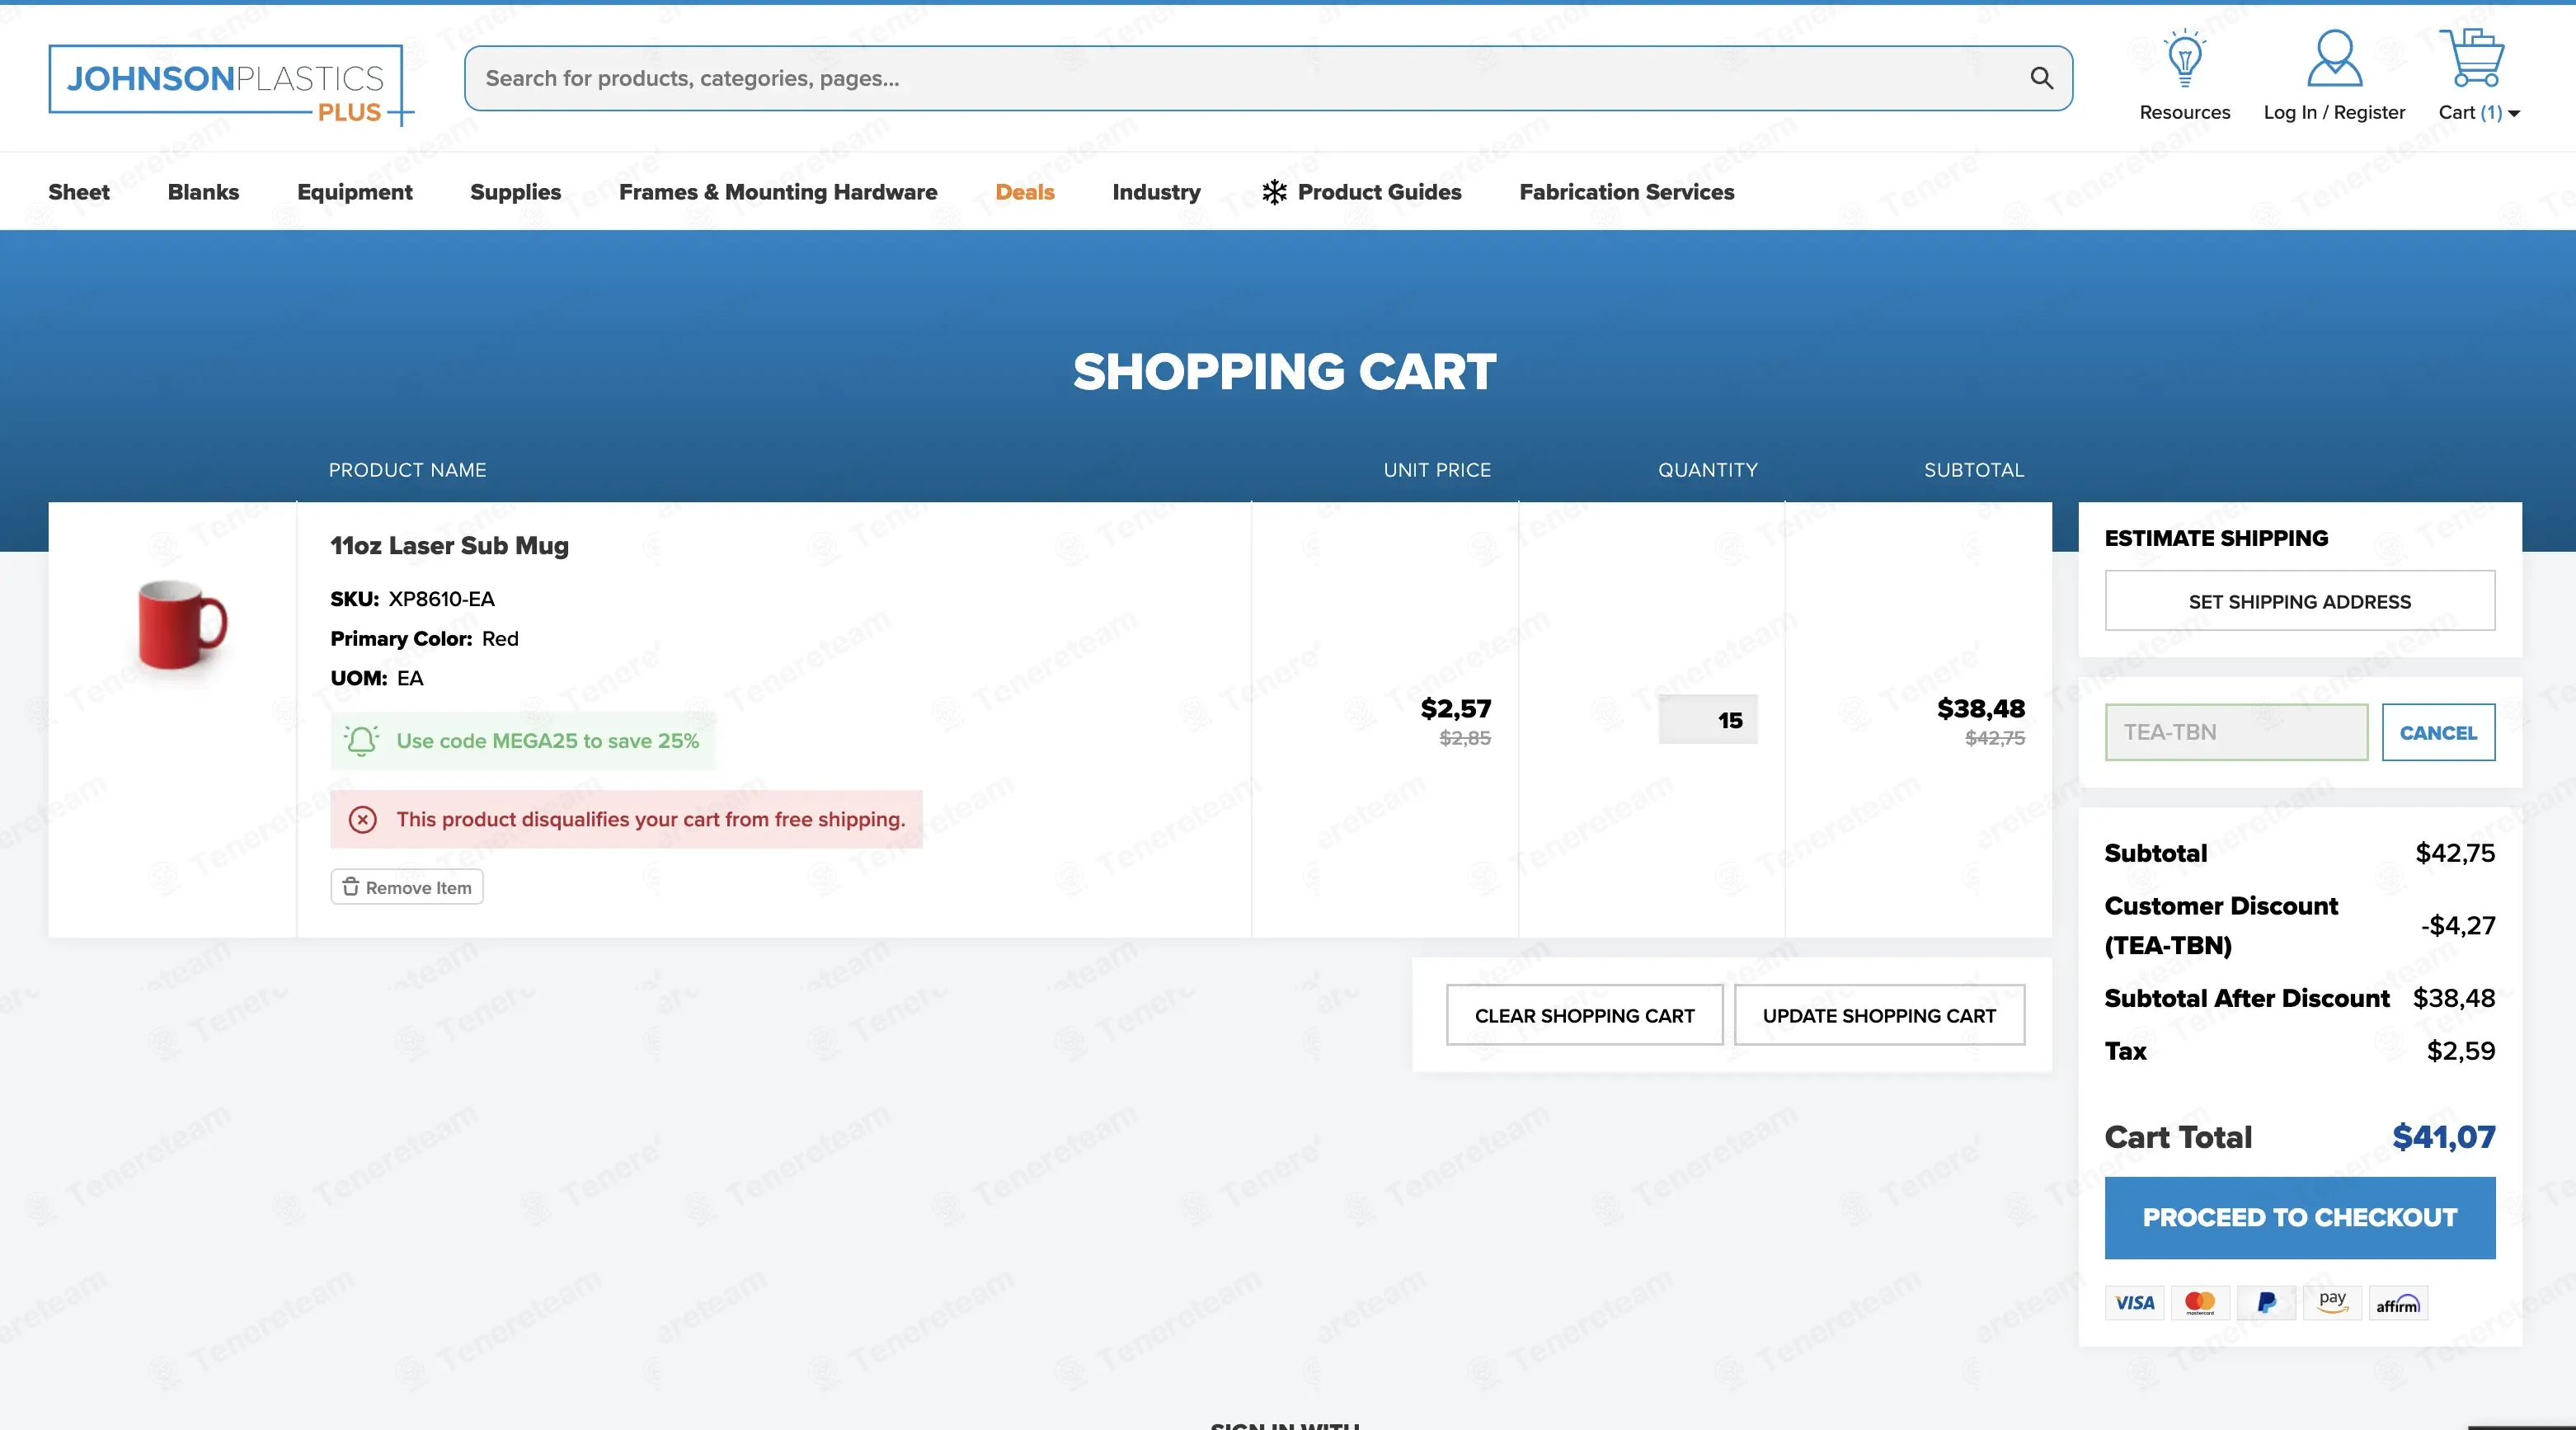Click Remove Item button

pos(407,887)
